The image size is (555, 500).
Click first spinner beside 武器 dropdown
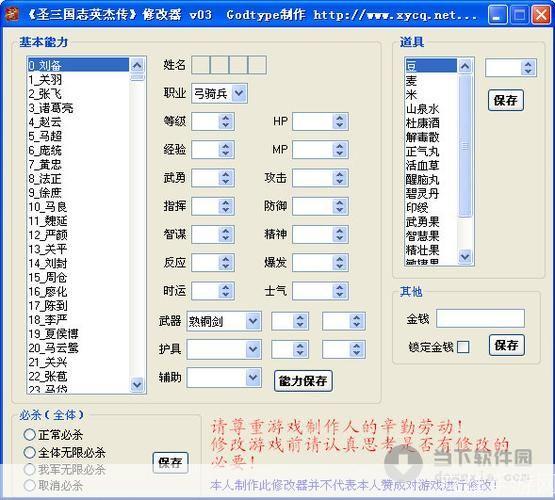point(290,321)
